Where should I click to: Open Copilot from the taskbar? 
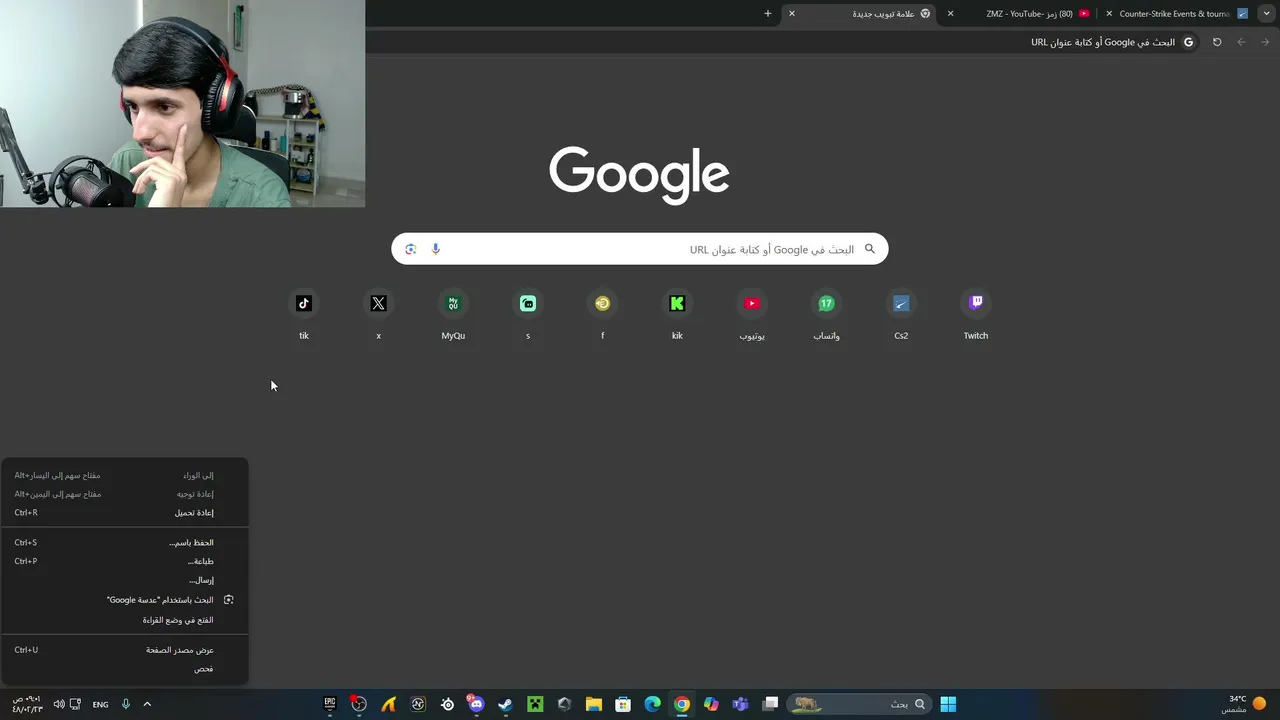(711, 704)
